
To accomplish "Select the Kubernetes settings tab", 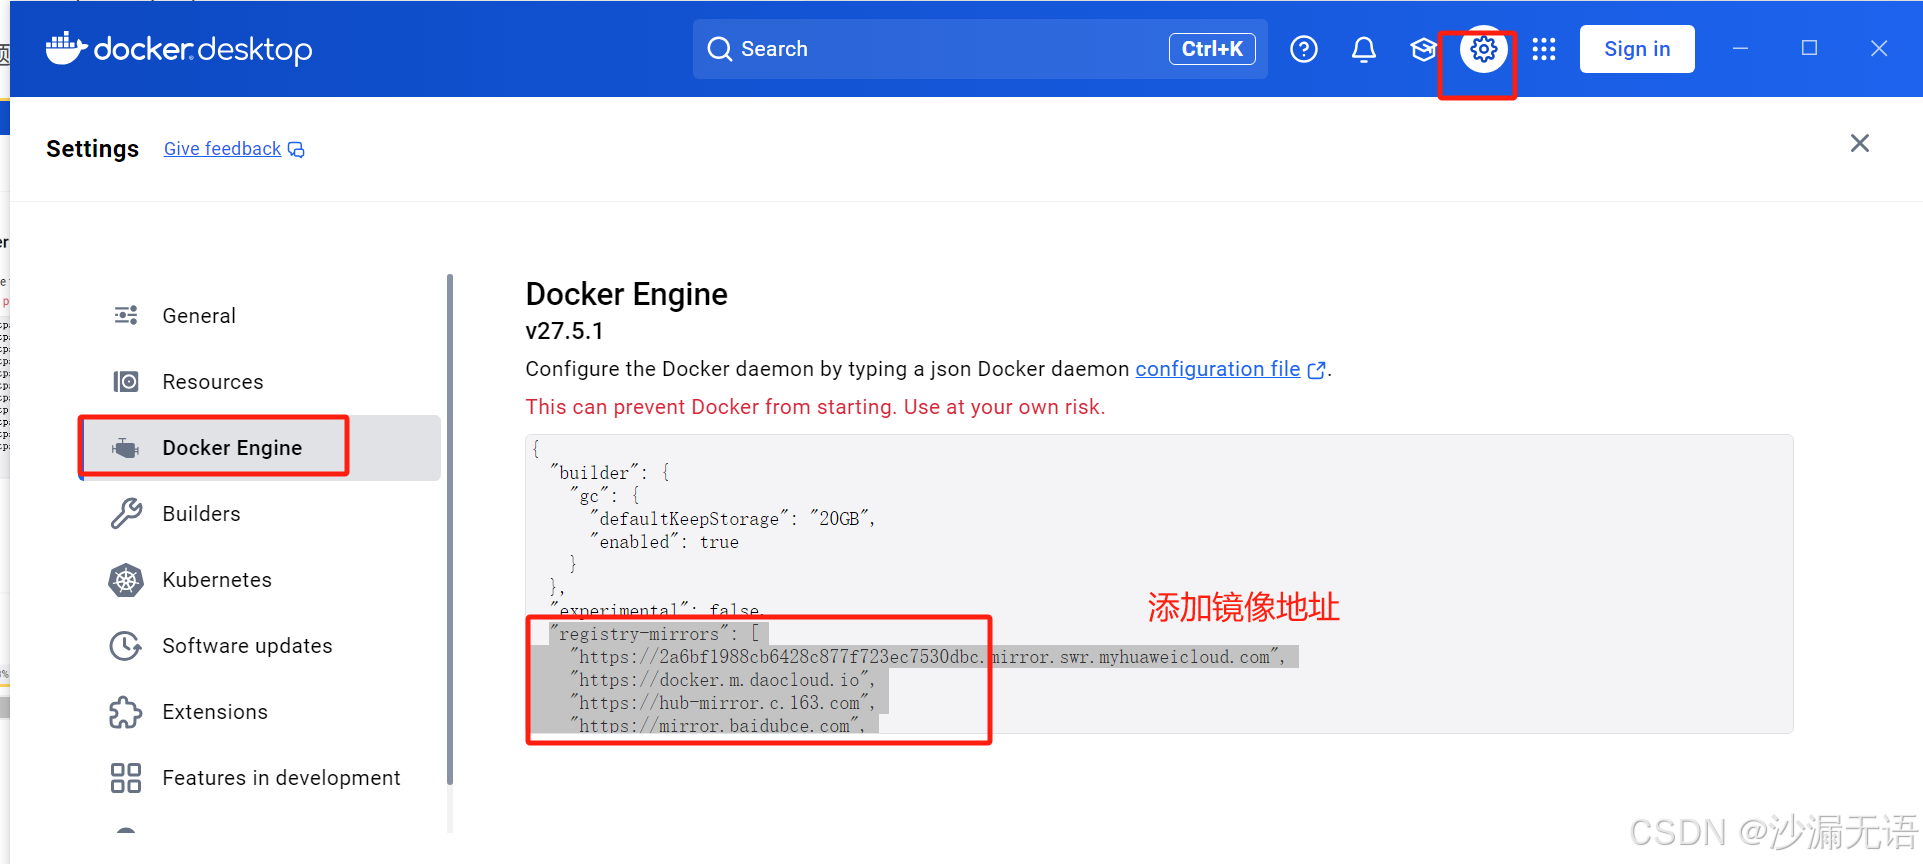I will tap(260, 580).
